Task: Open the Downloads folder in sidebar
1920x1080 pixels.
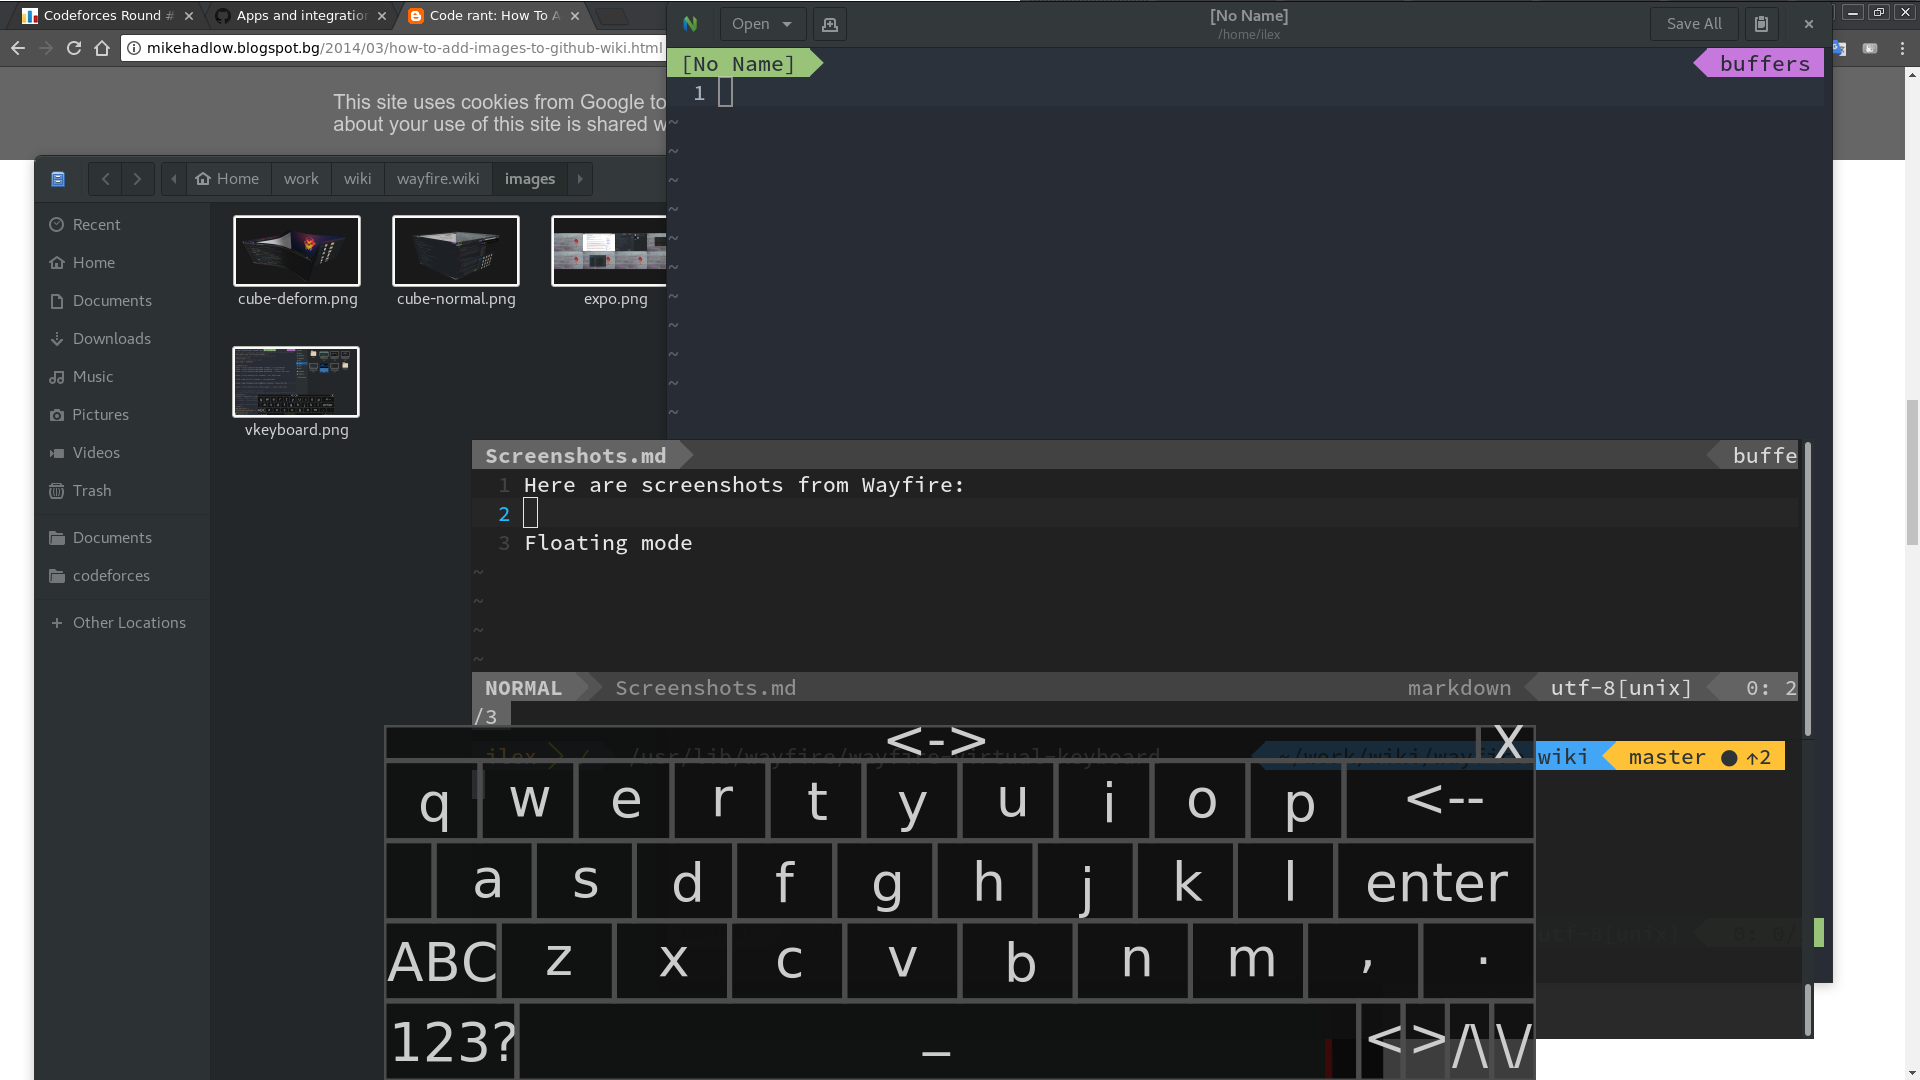Action: tap(111, 339)
